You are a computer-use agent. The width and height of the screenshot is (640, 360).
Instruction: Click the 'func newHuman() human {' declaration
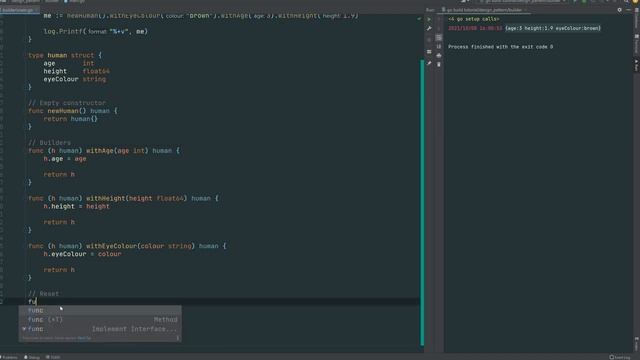coord(73,111)
